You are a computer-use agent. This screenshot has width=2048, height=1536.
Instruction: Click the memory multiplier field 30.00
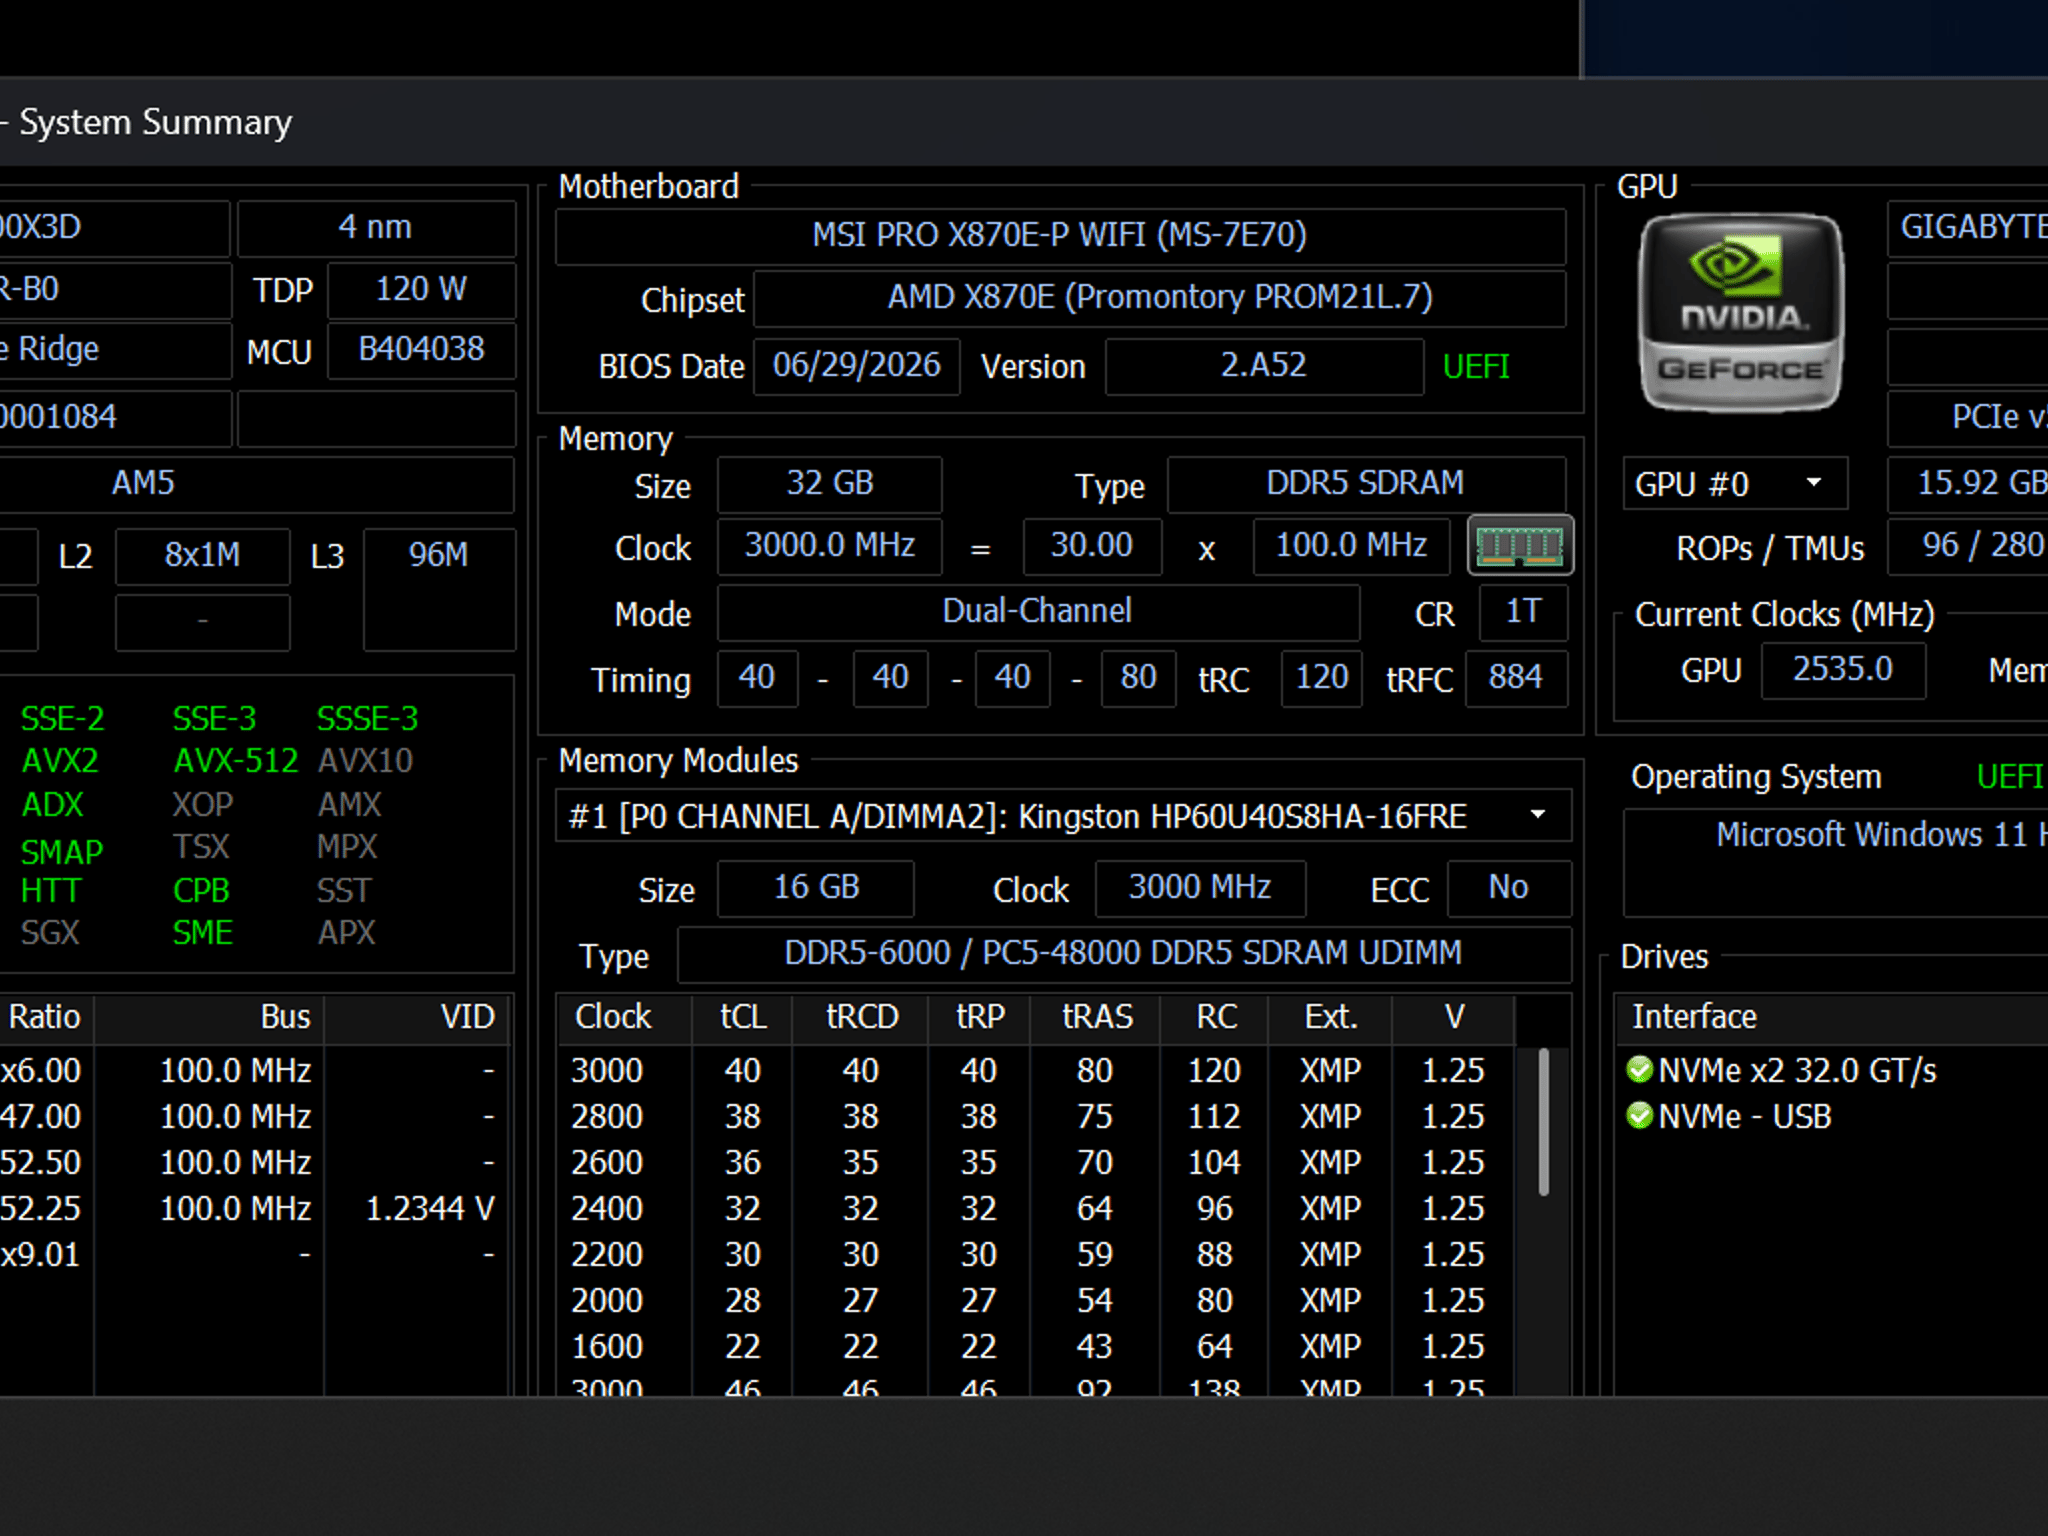(1092, 546)
